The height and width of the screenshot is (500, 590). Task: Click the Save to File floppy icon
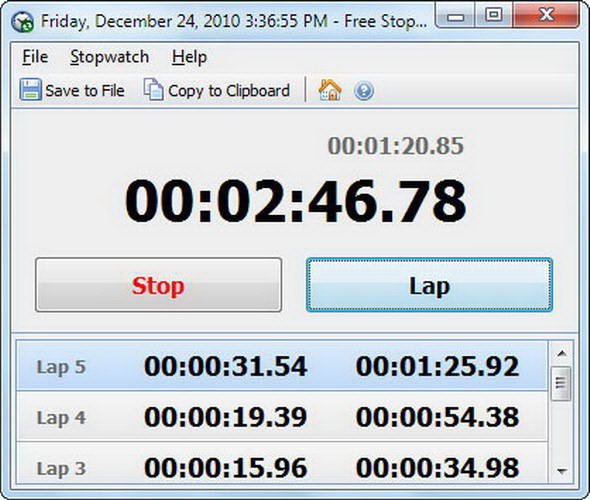30,90
